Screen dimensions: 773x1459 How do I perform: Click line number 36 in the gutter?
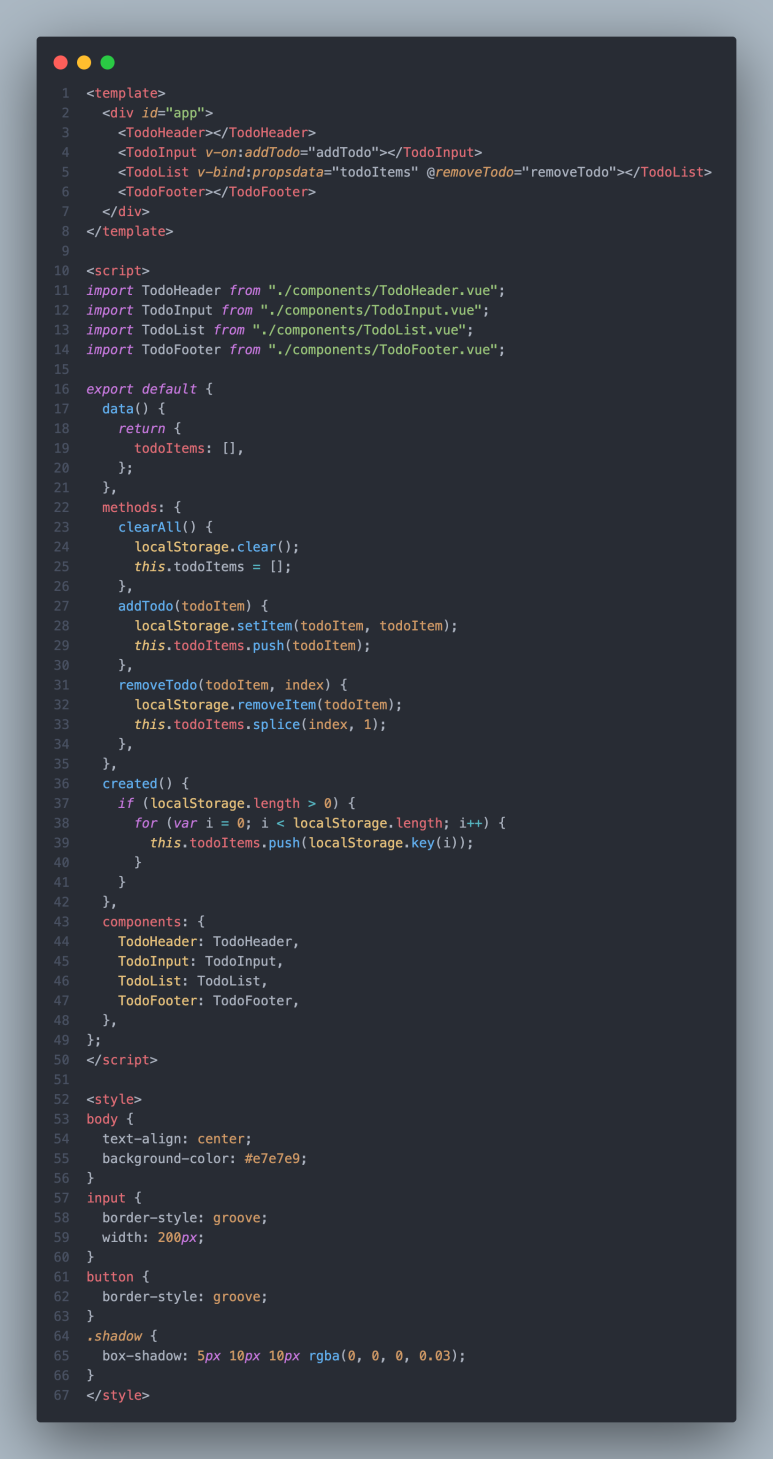[62, 785]
